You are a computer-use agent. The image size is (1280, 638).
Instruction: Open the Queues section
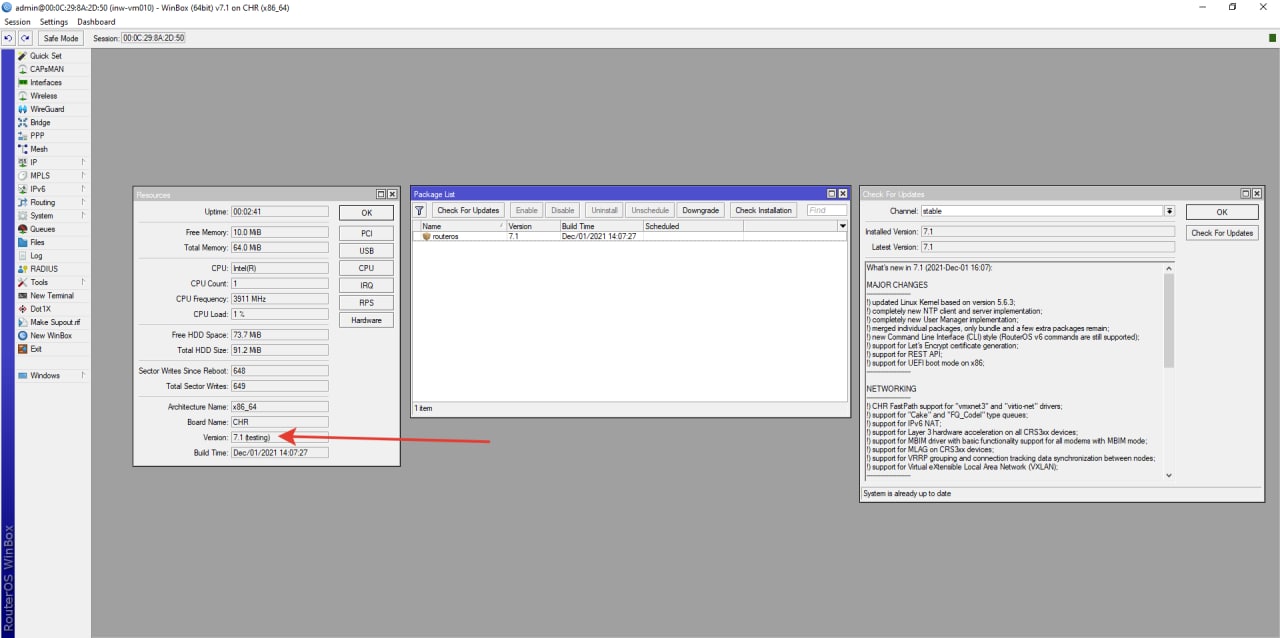click(x=42, y=229)
